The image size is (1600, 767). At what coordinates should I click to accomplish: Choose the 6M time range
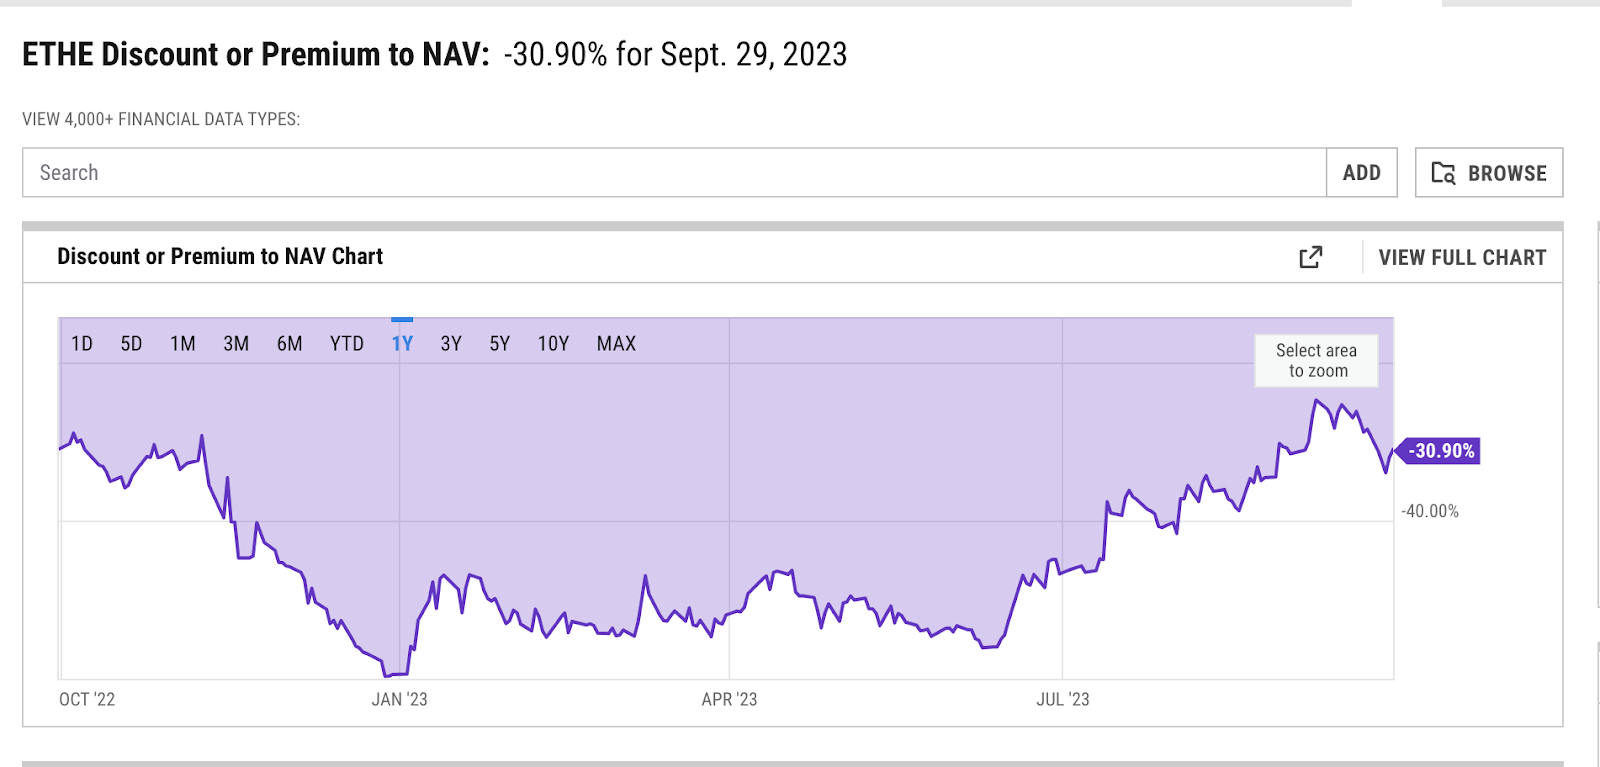tap(290, 344)
